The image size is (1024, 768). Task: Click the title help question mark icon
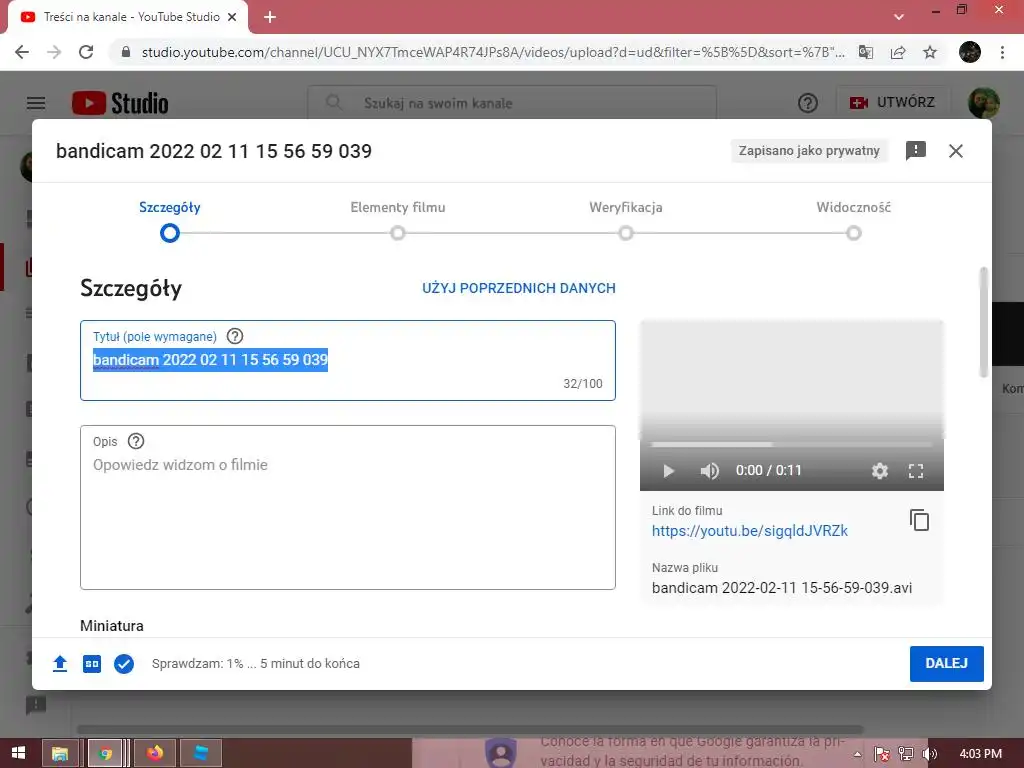tap(234, 336)
